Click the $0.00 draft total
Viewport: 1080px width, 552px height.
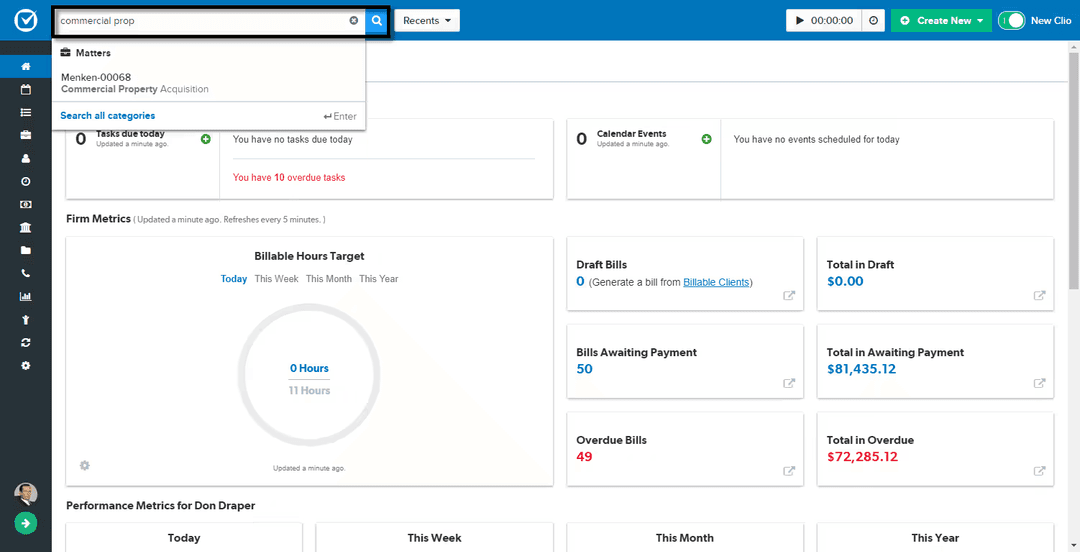pyautogui.click(x=844, y=281)
